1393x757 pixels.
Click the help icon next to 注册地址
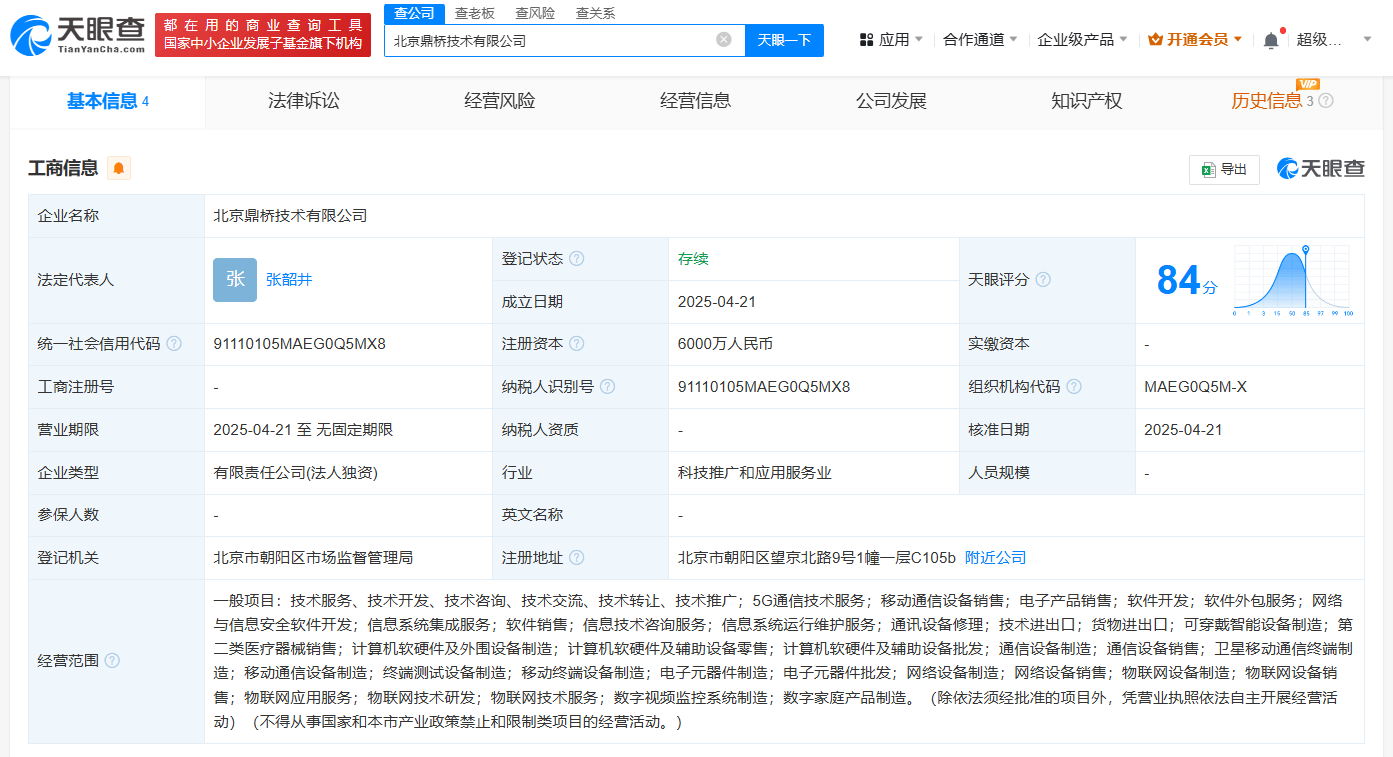tap(577, 558)
